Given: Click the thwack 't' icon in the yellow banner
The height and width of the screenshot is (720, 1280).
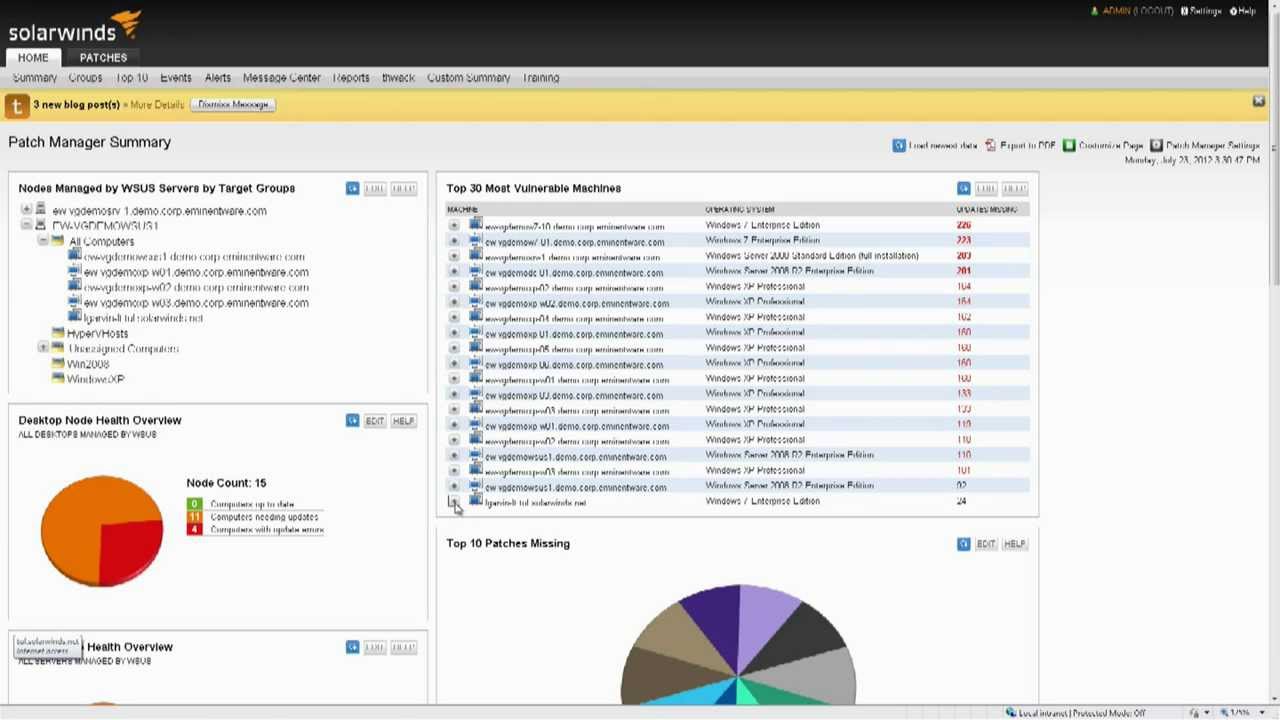Looking at the screenshot, I should tap(17, 106).
